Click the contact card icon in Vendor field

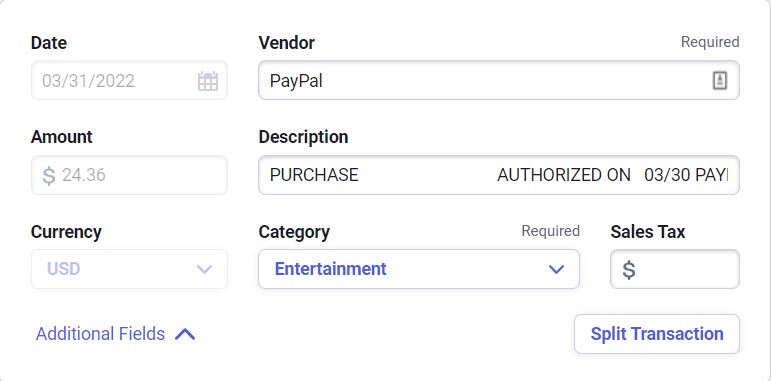tap(719, 80)
